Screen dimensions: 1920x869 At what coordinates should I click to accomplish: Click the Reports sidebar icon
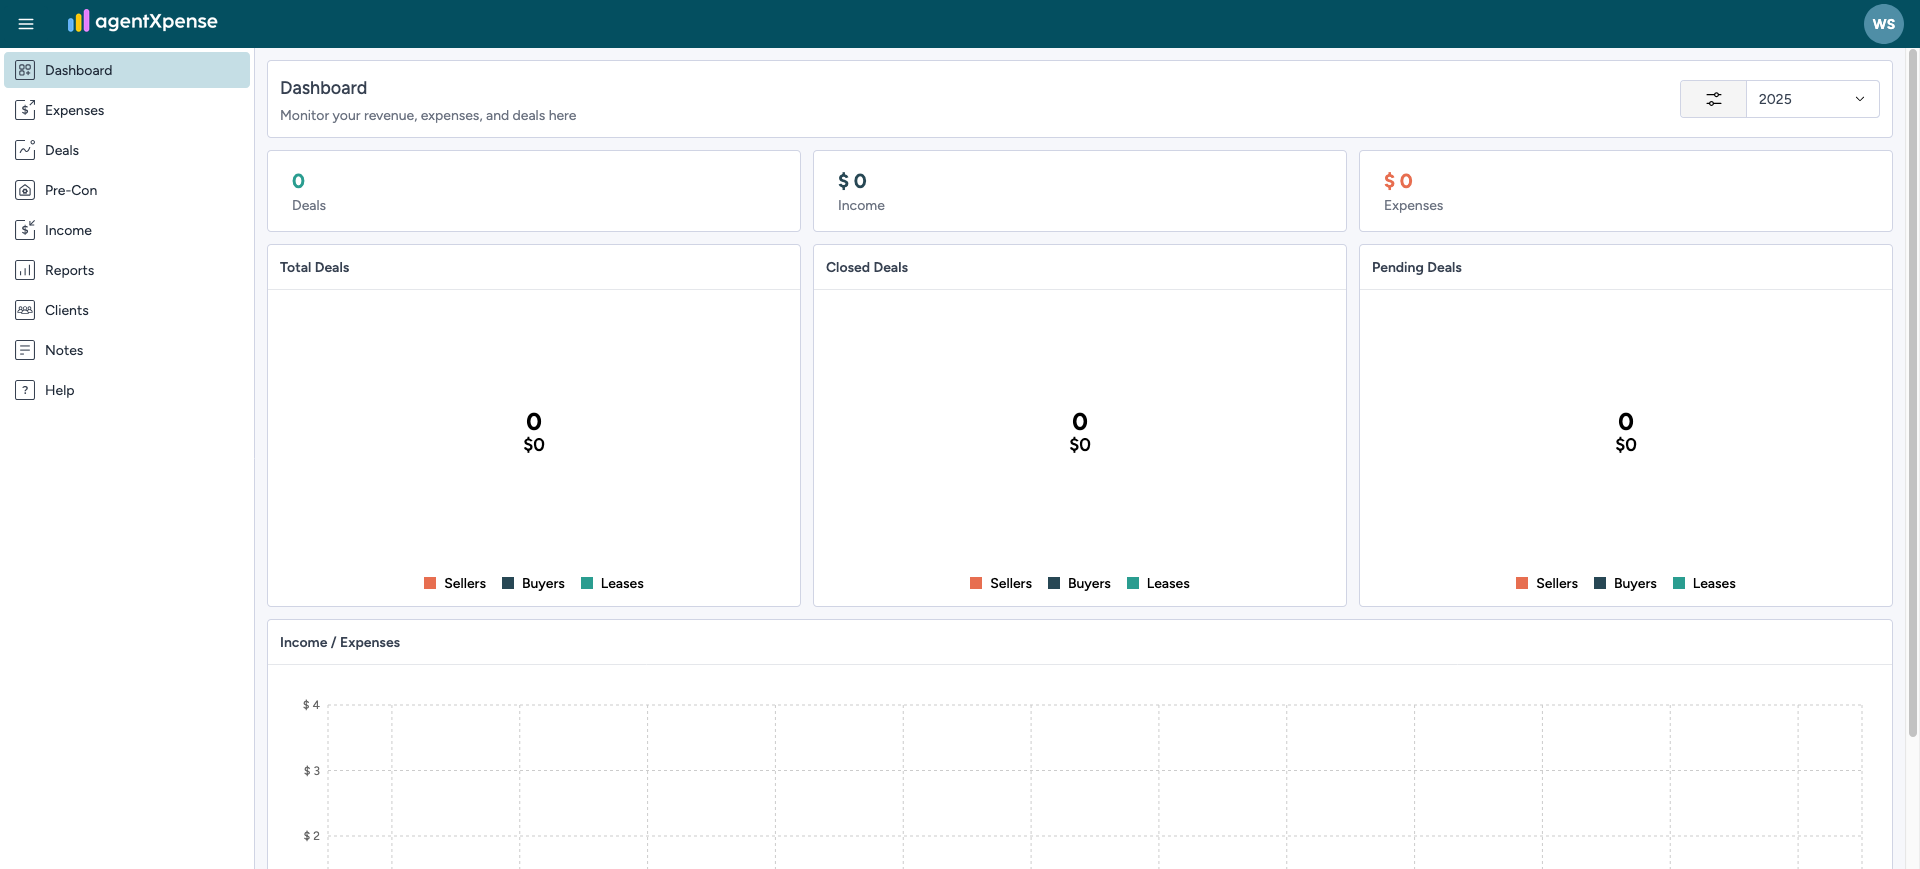[25, 270]
